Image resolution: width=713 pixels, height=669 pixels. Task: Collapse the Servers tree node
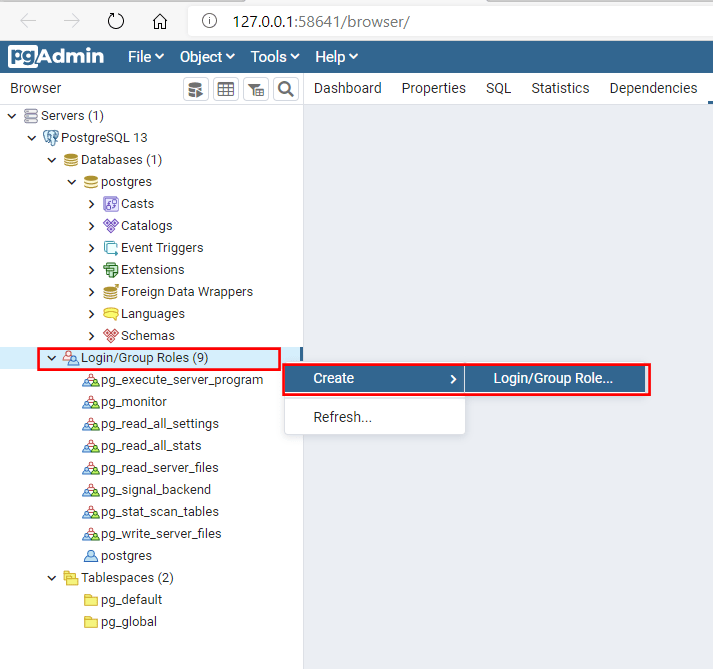point(12,116)
